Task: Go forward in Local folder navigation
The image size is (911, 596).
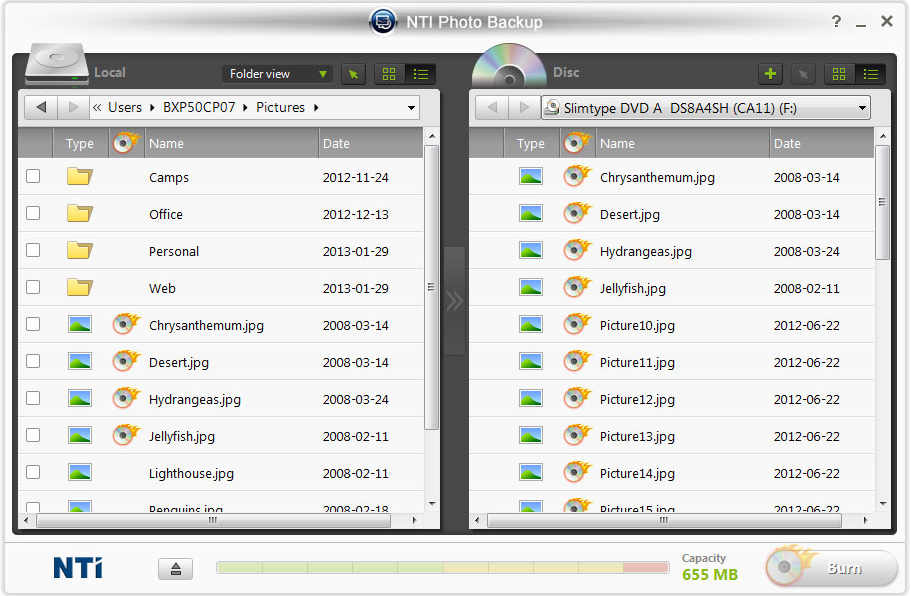Action: point(73,107)
